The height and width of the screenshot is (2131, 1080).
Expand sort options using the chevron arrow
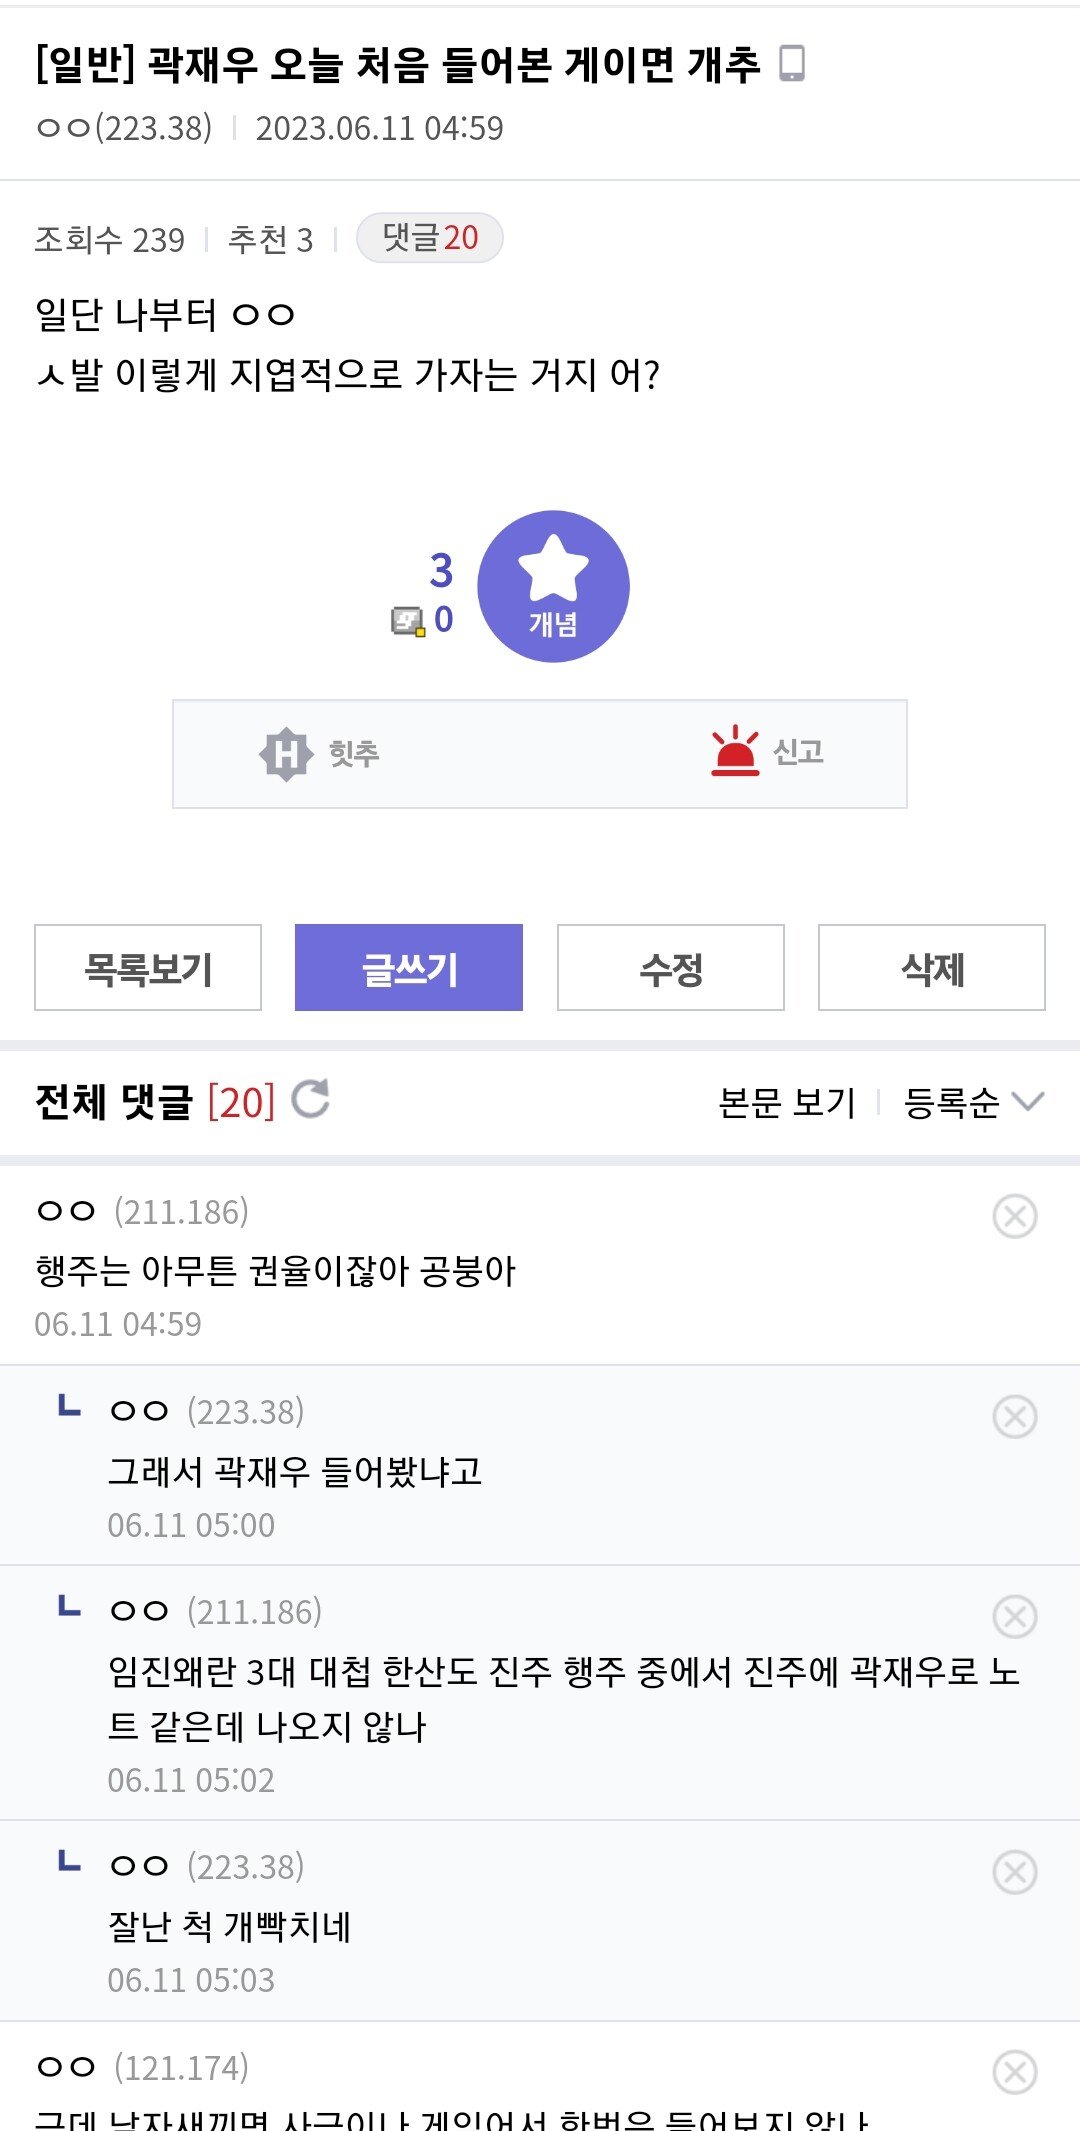point(1028,1101)
